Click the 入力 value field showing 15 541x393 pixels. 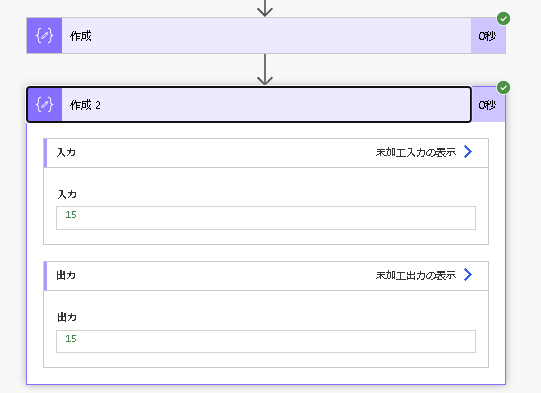pyautogui.click(x=266, y=218)
